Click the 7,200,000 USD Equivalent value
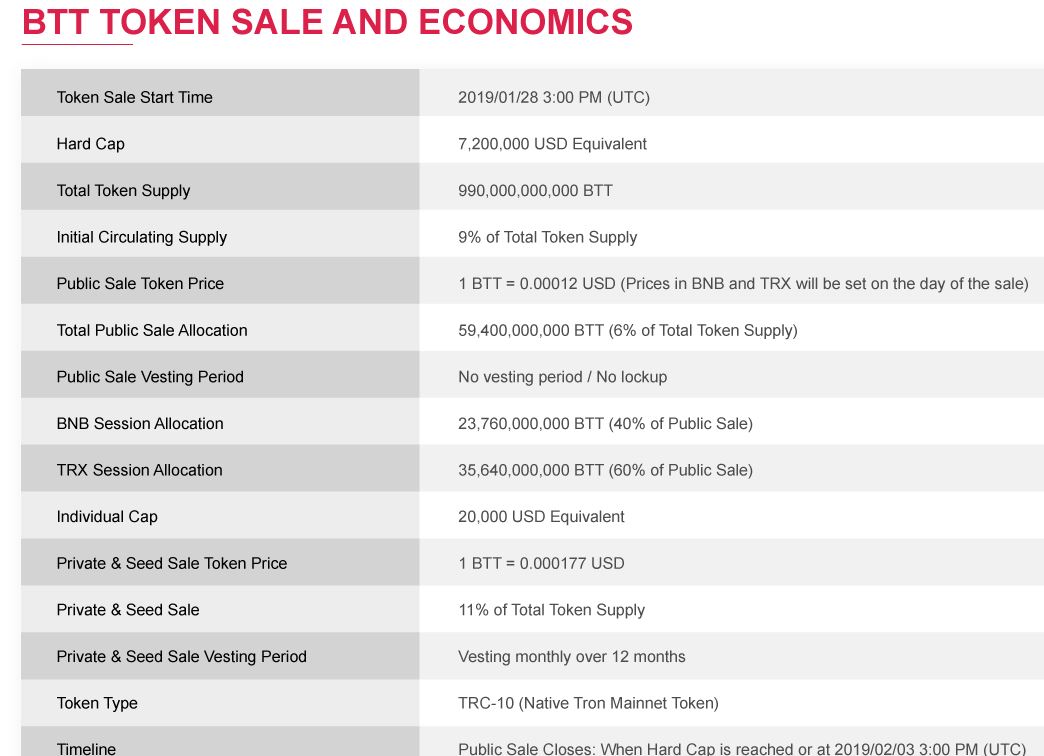1044x756 pixels. click(x=552, y=144)
